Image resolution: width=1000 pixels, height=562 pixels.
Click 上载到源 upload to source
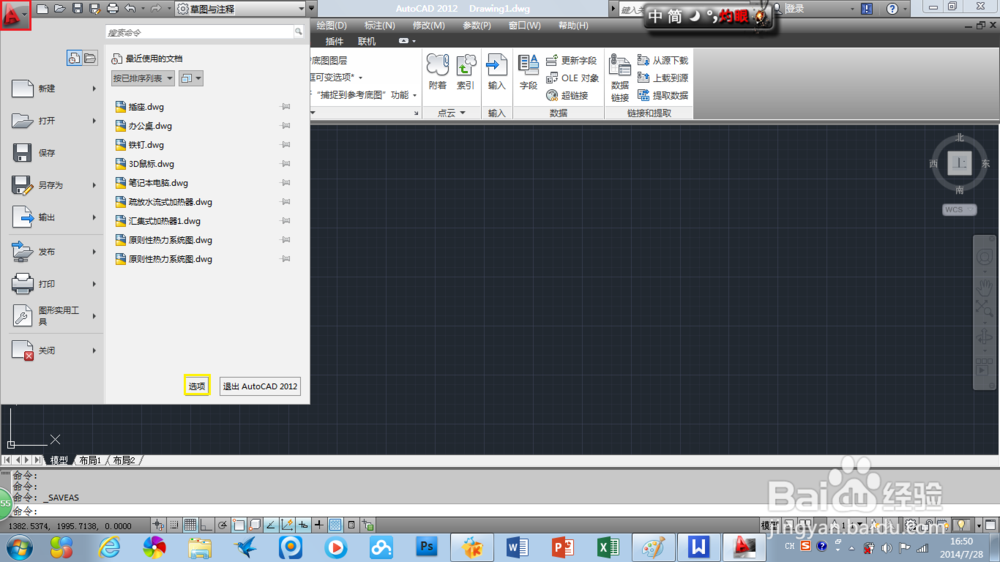[x=663, y=78]
